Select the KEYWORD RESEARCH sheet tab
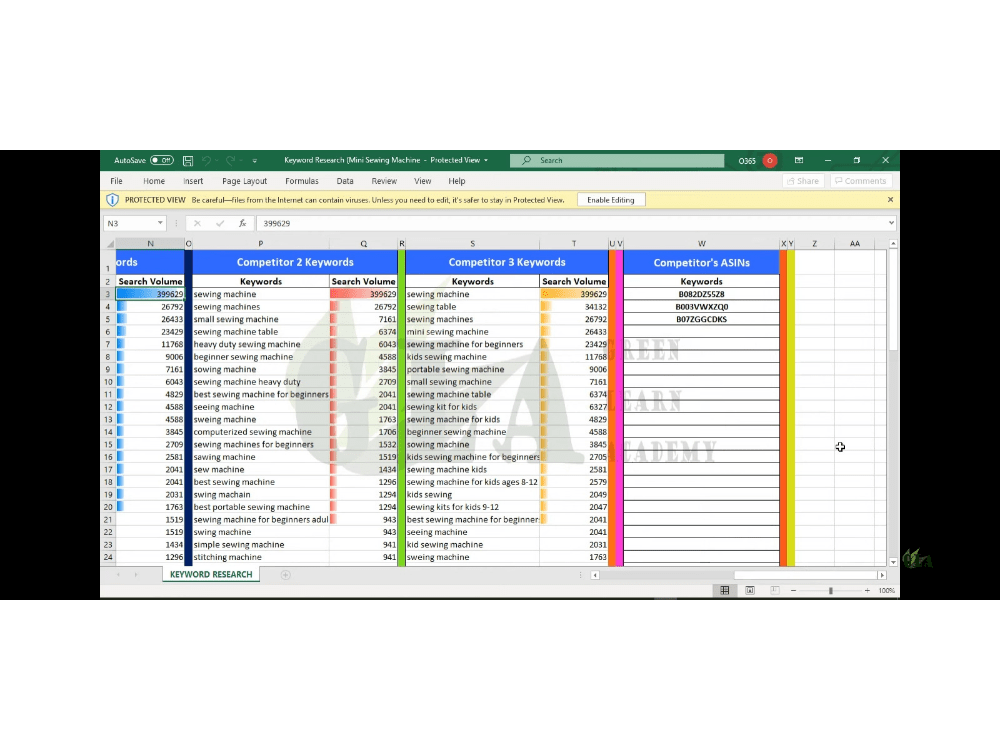The width and height of the screenshot is (1000, 750). [x=211, y=575]
